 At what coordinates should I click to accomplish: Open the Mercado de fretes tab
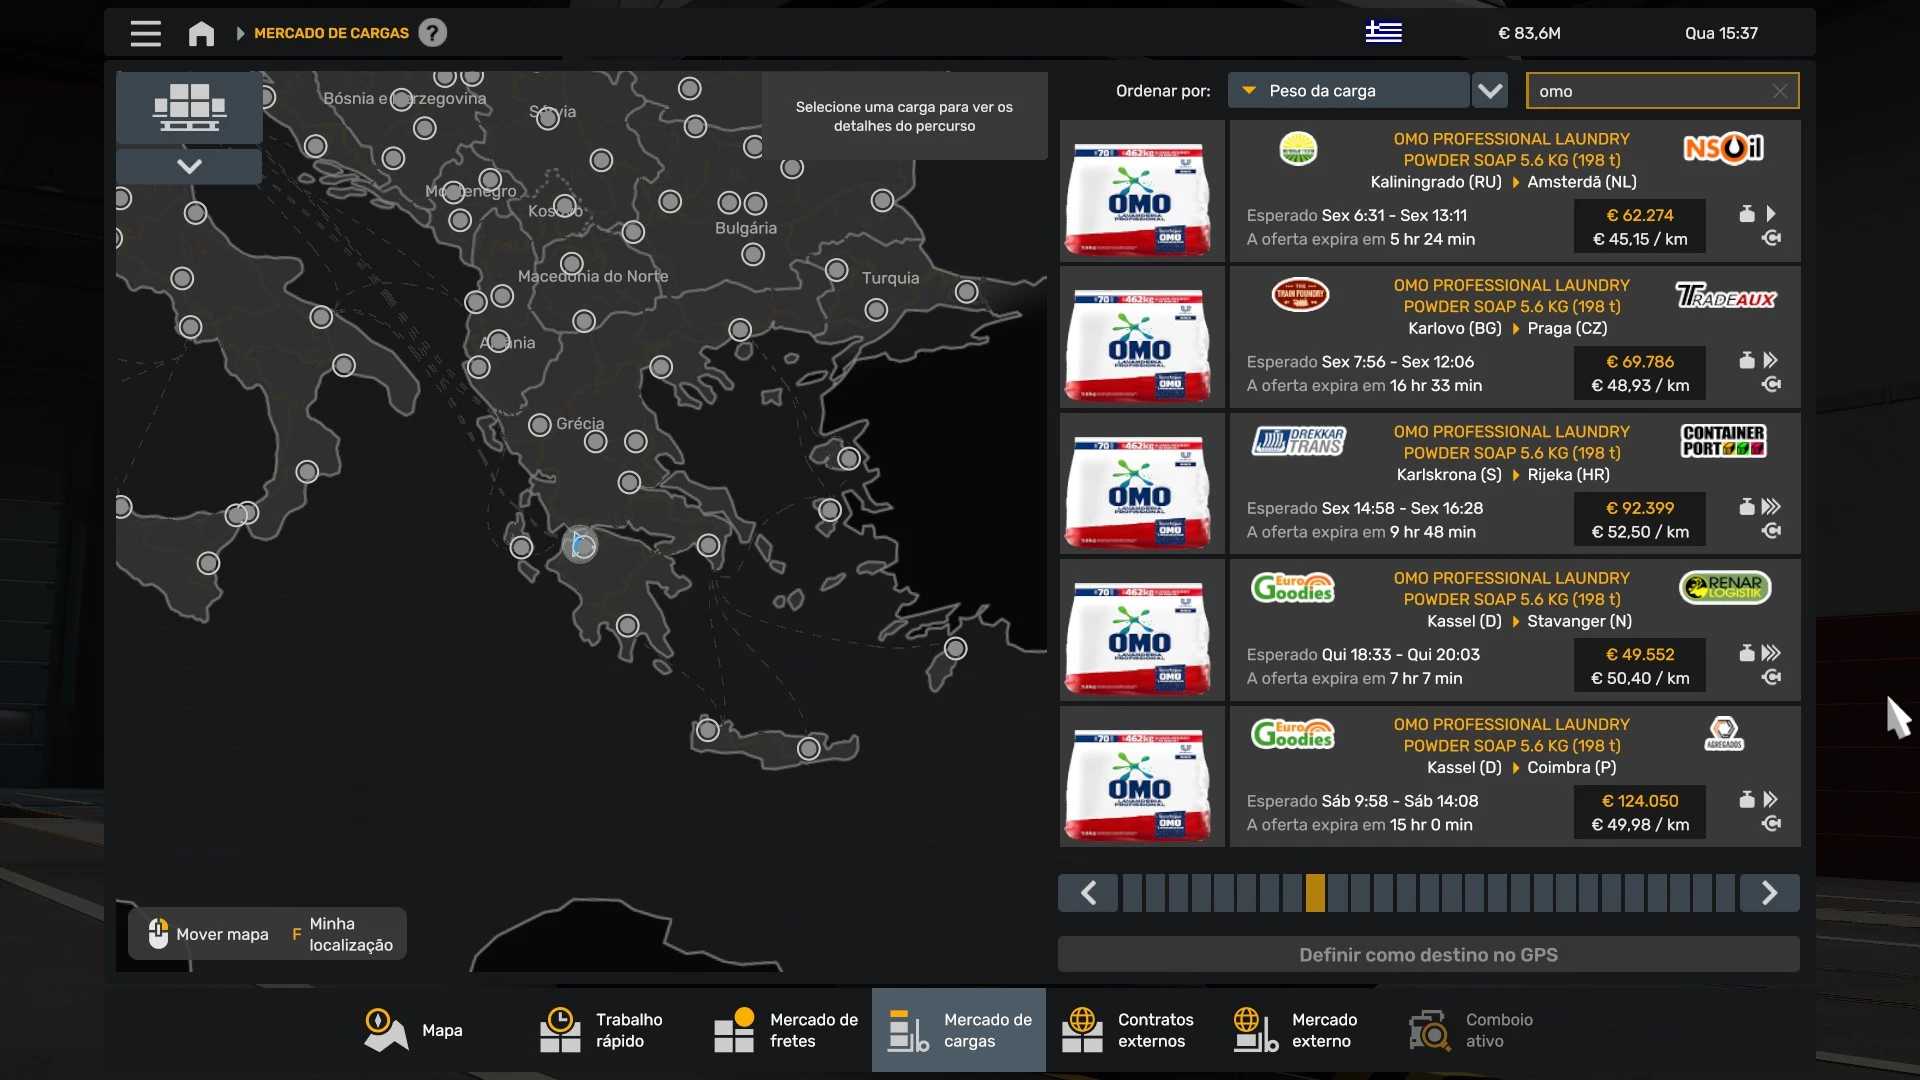(785, 1031)
